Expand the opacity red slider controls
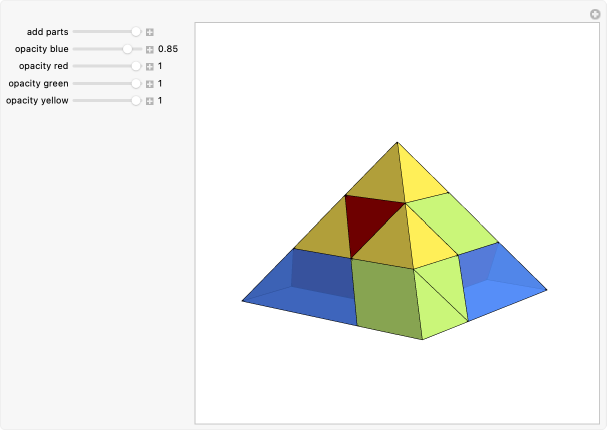Viewport: 607px width, 431px height. point(149,66)
